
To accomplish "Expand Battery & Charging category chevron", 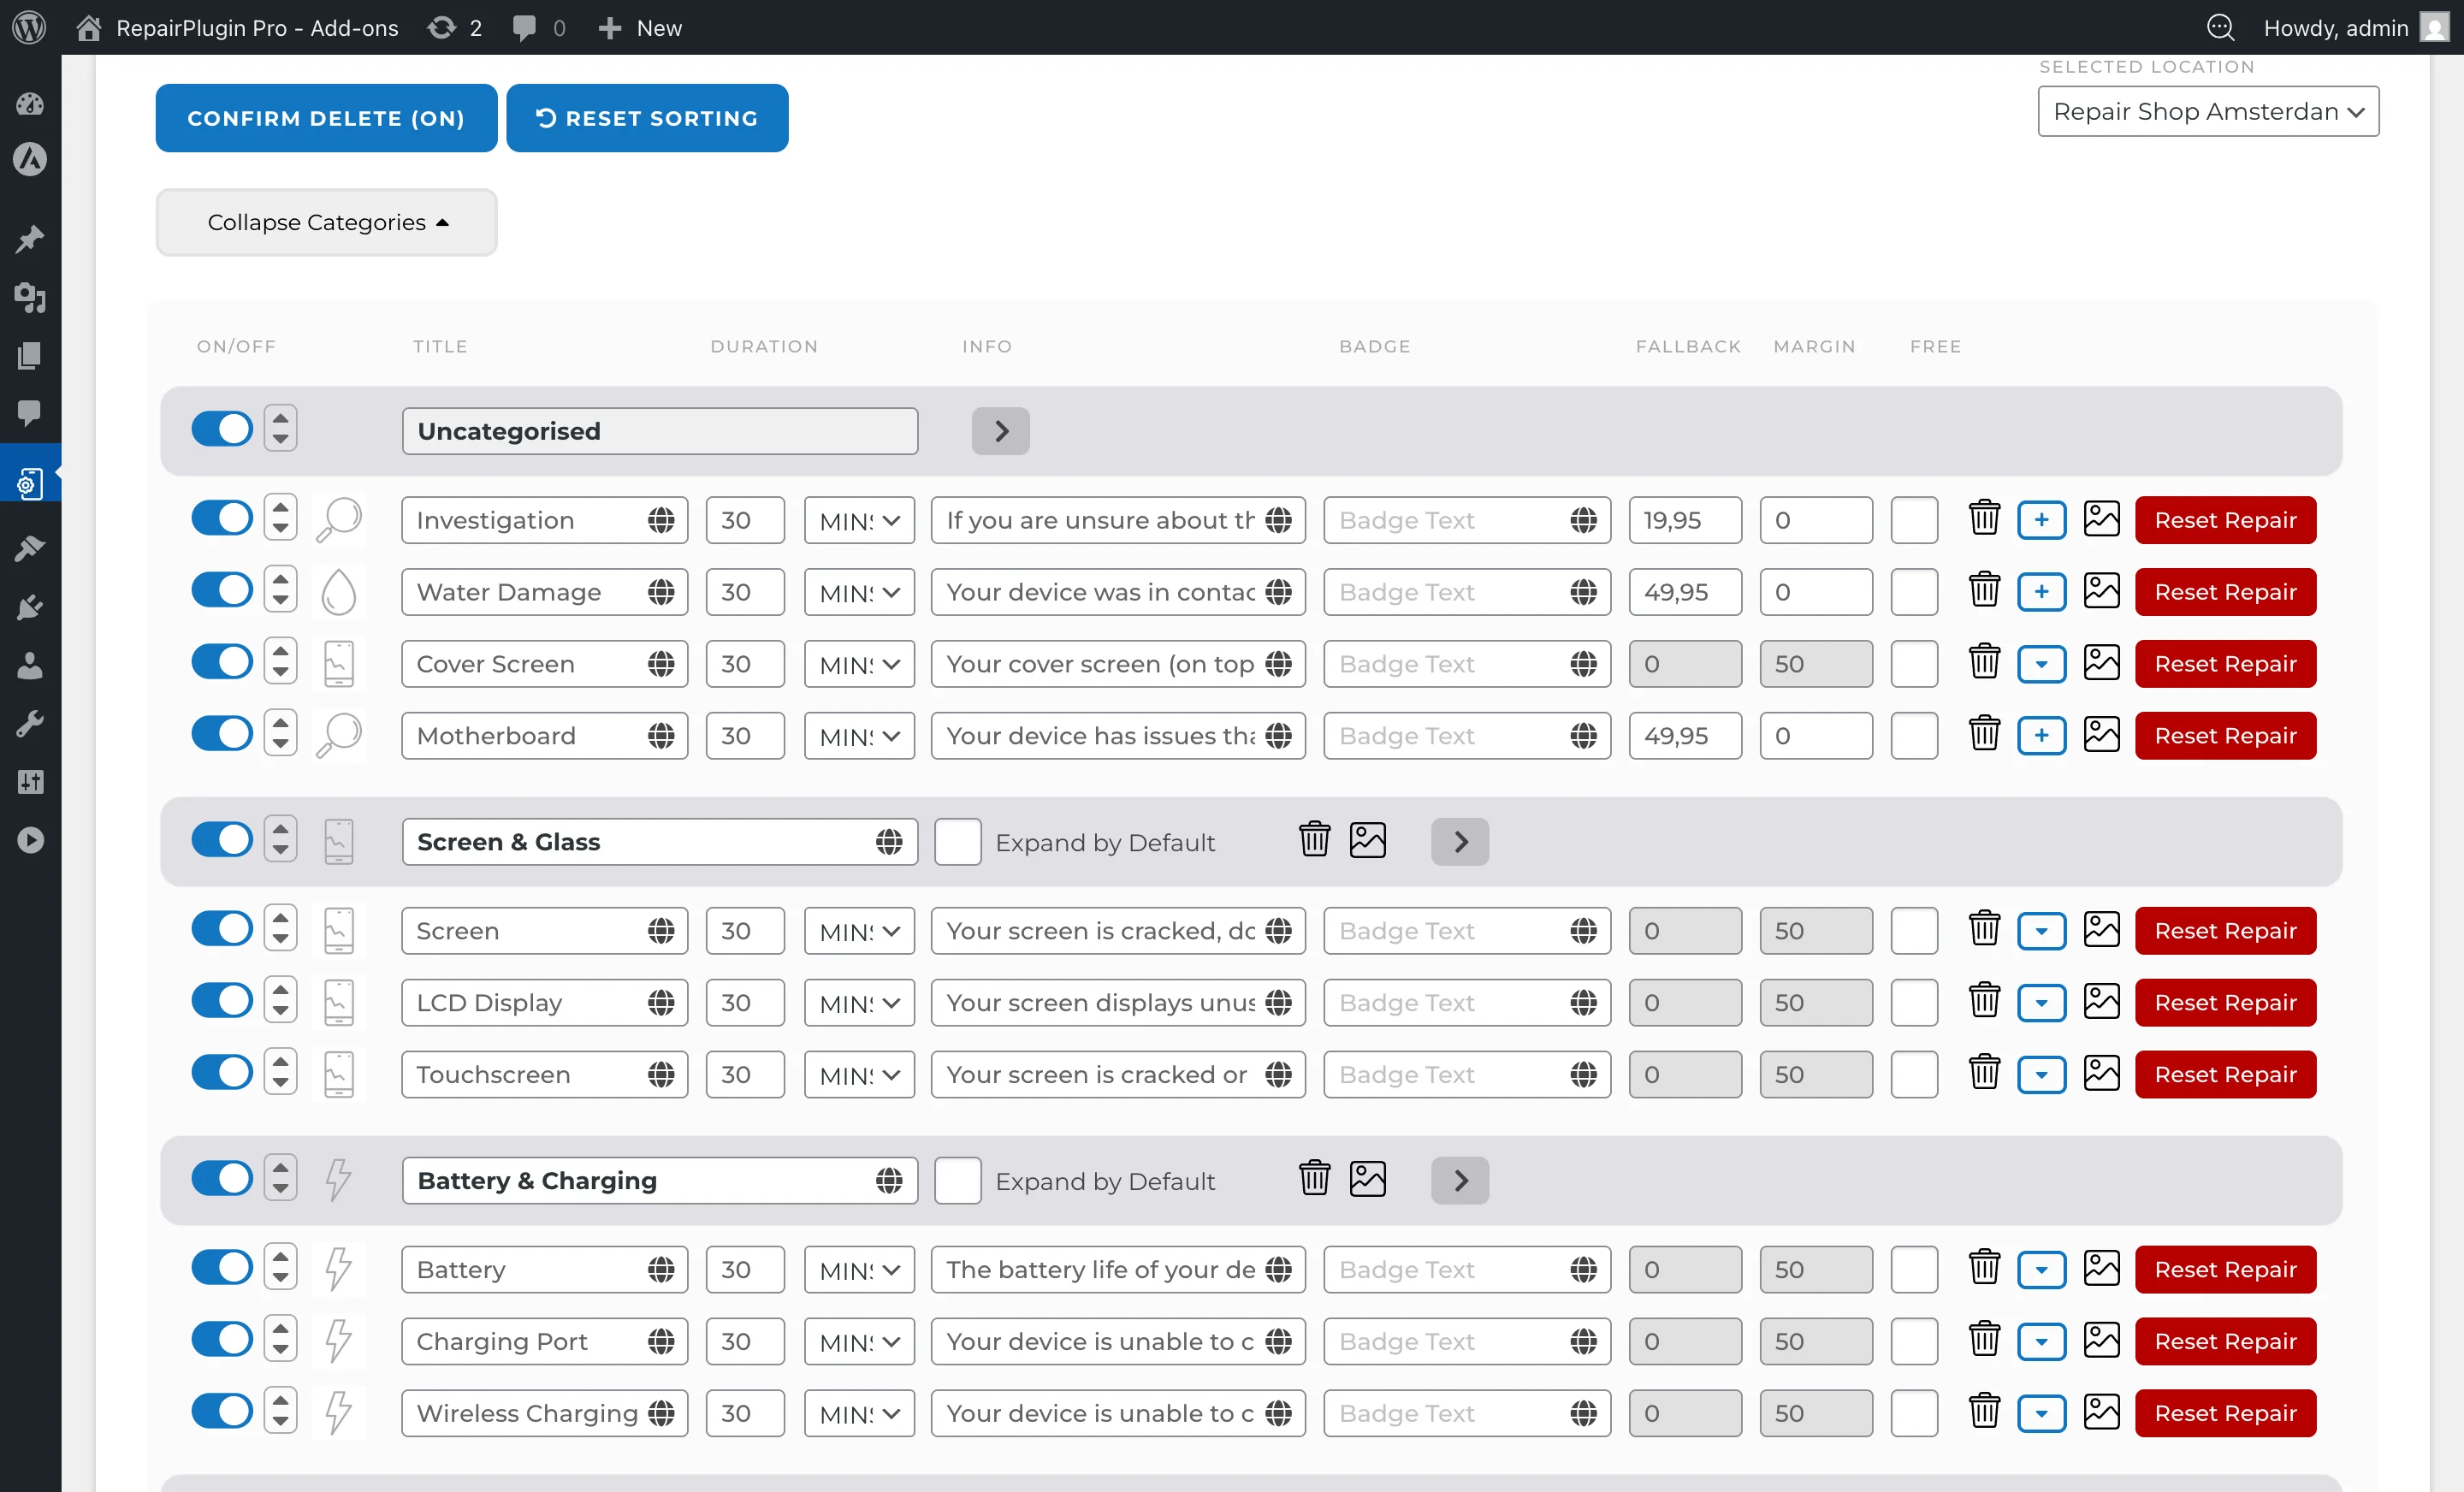I will pos(1459,1180).
